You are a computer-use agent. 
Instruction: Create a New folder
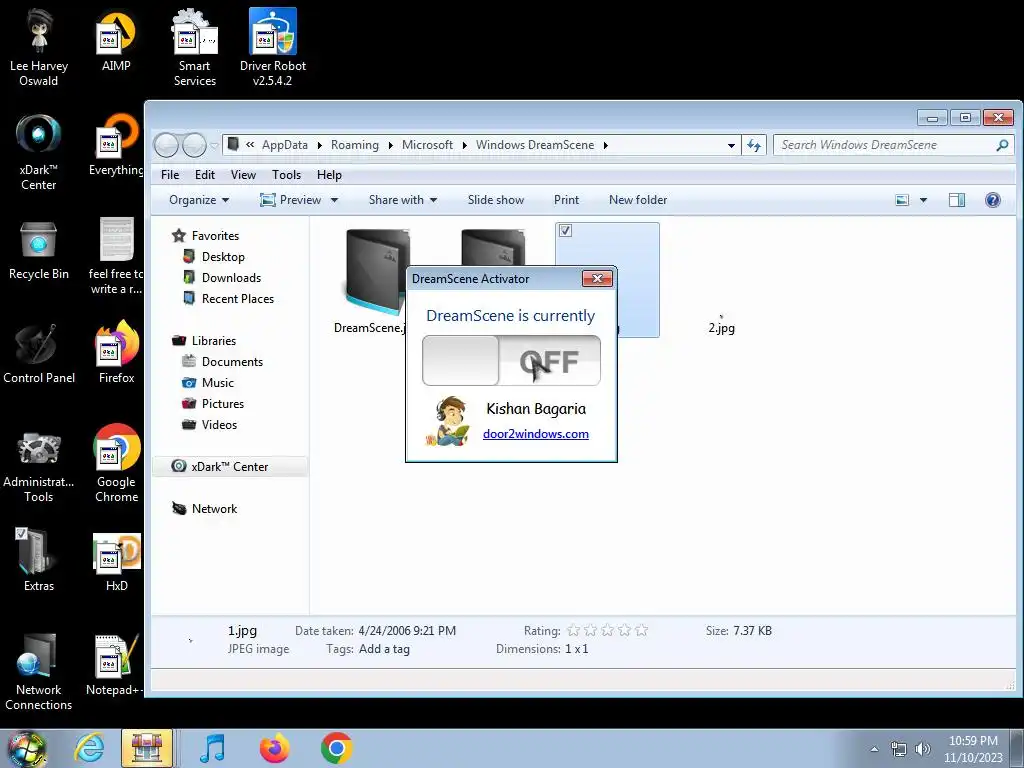coord(638,200)
